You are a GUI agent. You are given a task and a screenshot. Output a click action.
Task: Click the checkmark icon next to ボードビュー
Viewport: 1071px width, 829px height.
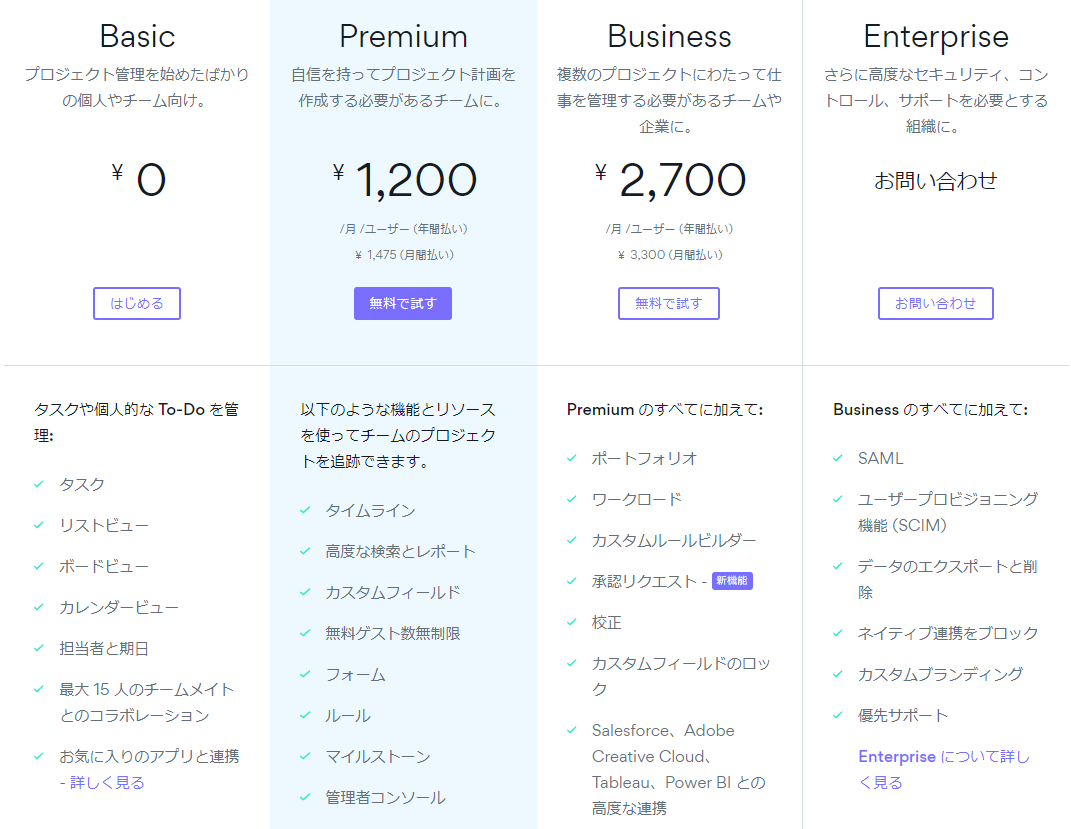click(39, 566)
